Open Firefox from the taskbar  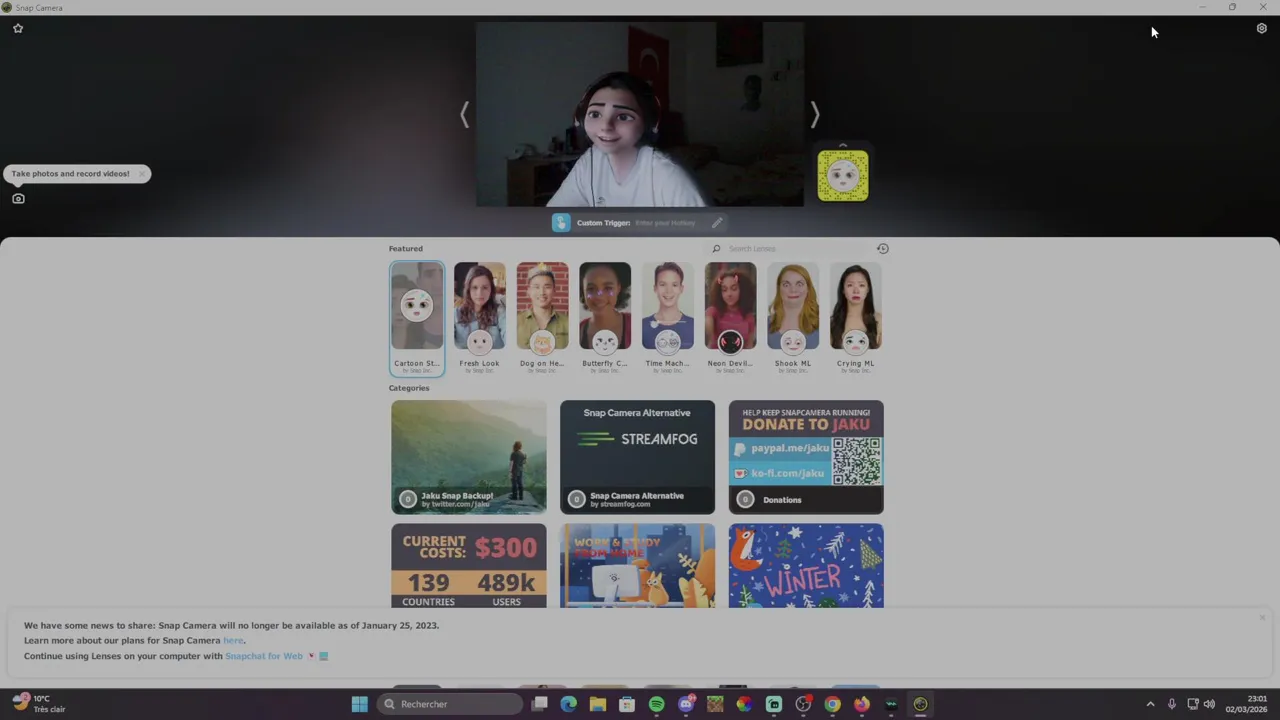(x=862, y=704)
